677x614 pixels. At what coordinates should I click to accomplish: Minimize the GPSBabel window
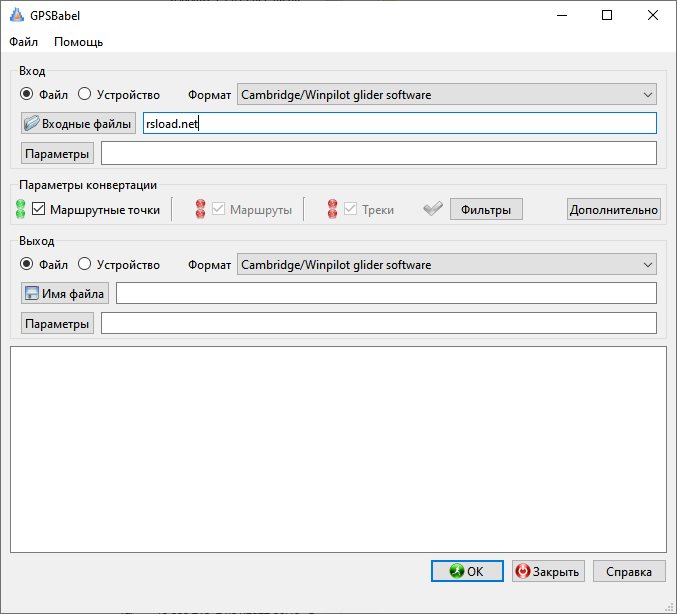pyautogui.click(x=562, y=16)
